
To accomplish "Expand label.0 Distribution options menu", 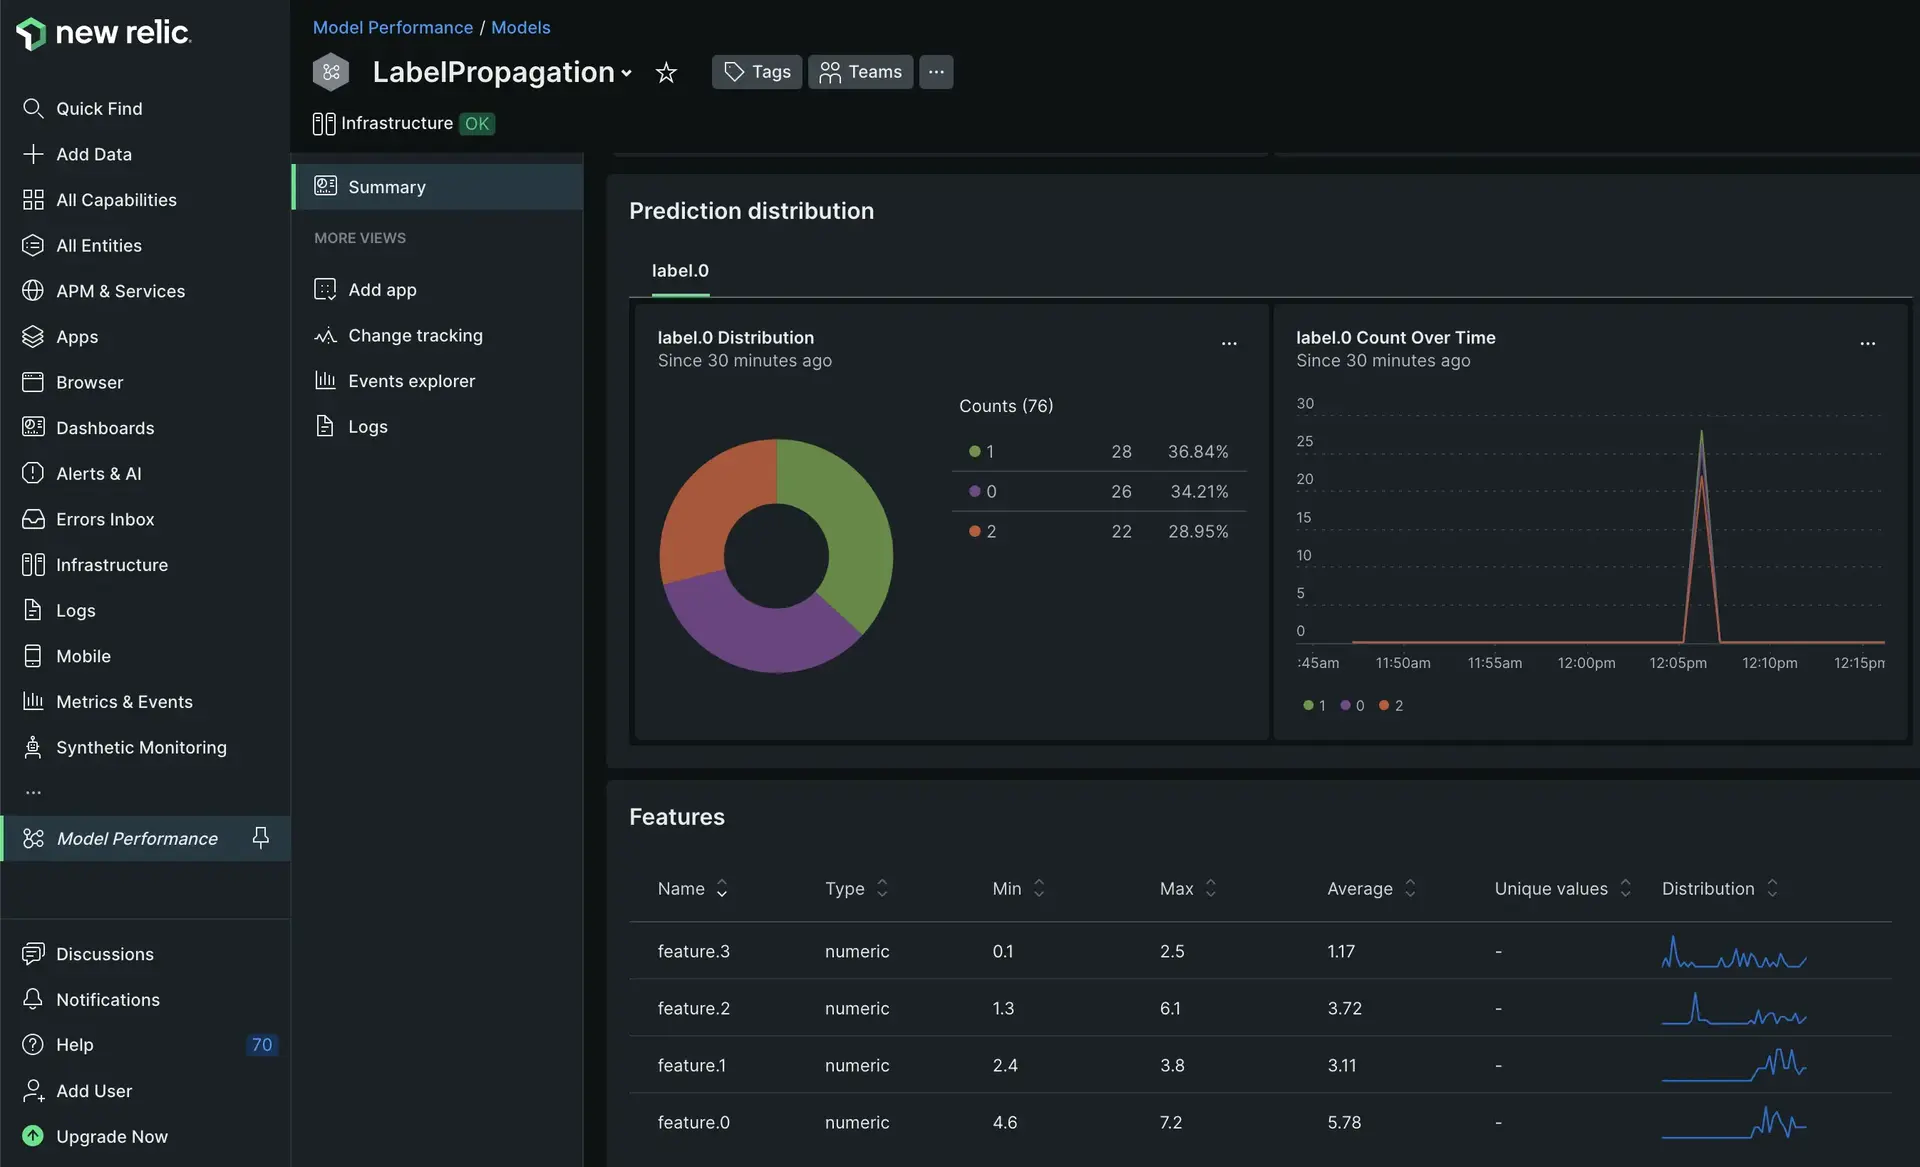I will [1230, 343].
